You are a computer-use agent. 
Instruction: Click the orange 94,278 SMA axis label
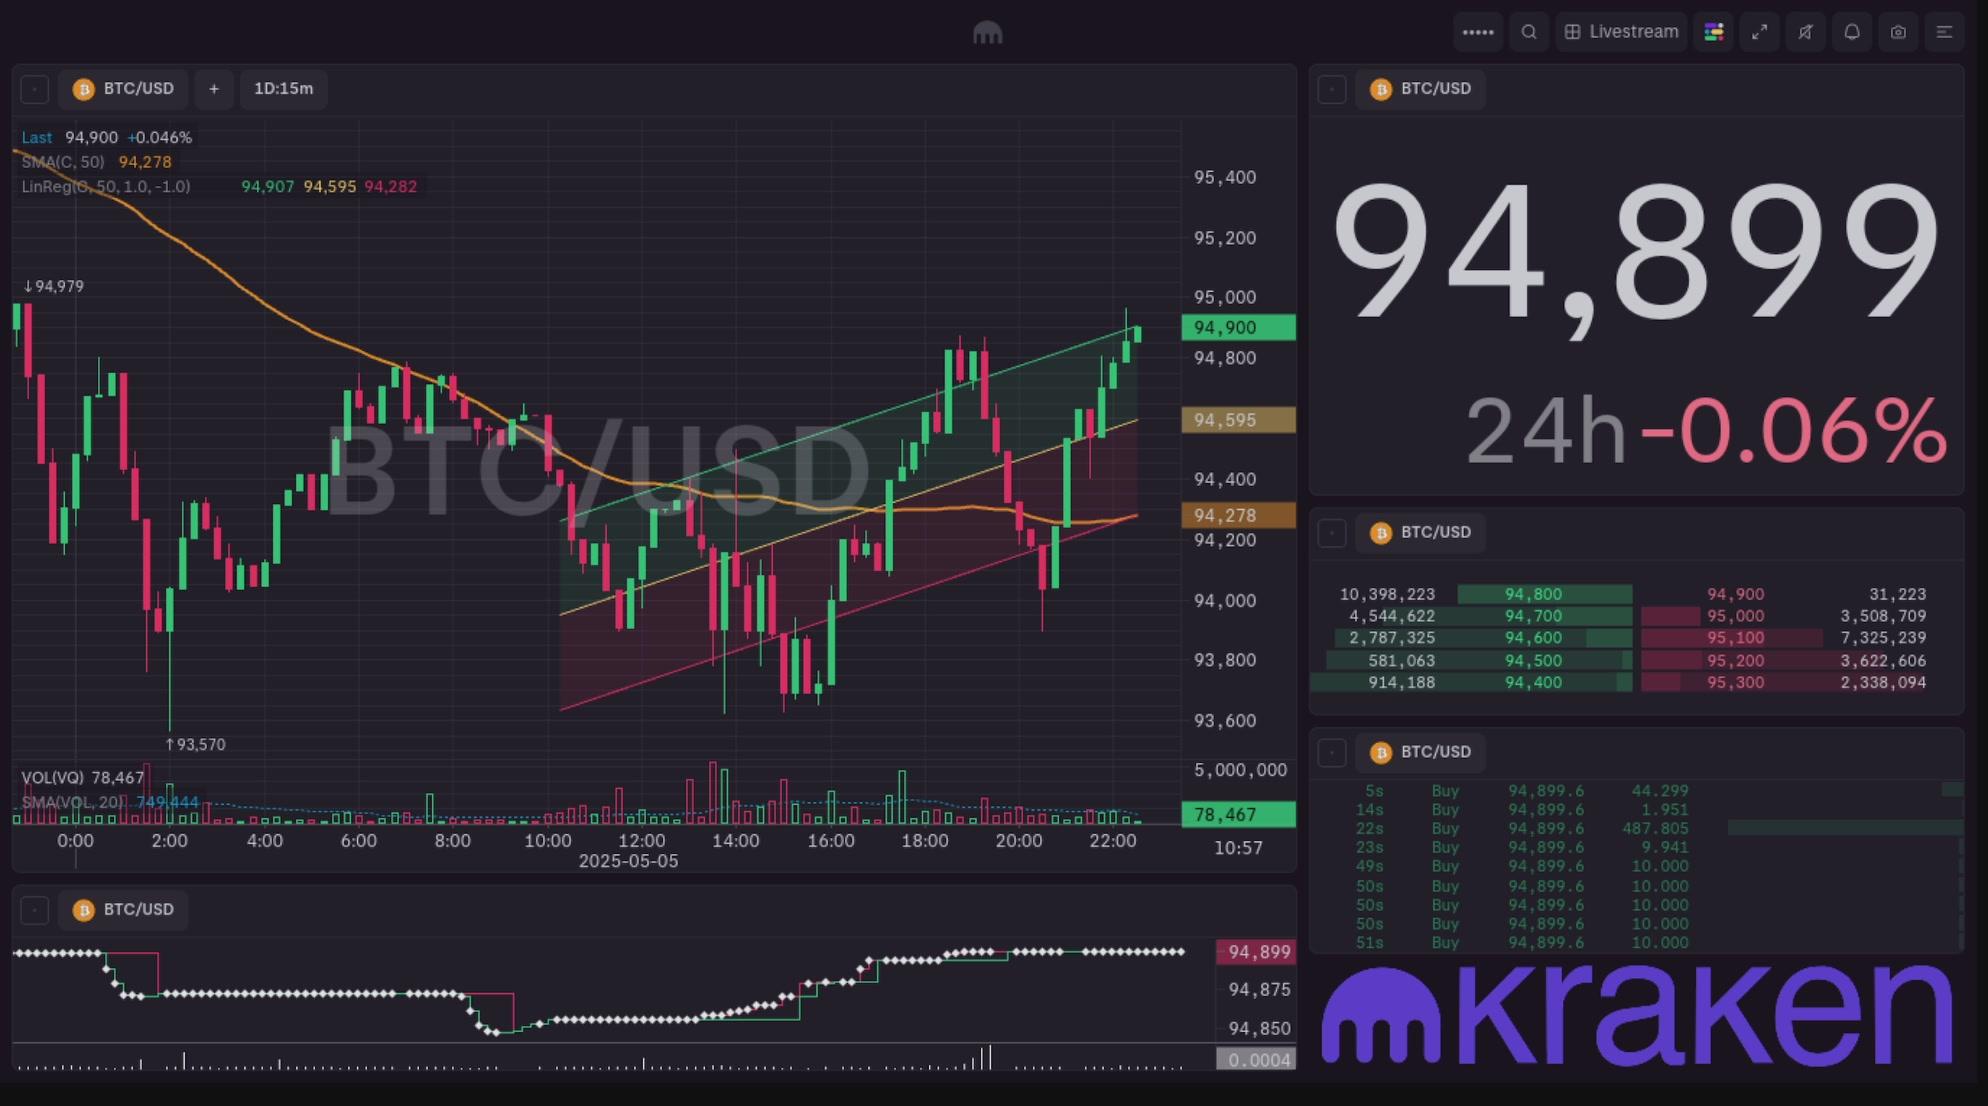[1238, 516]
